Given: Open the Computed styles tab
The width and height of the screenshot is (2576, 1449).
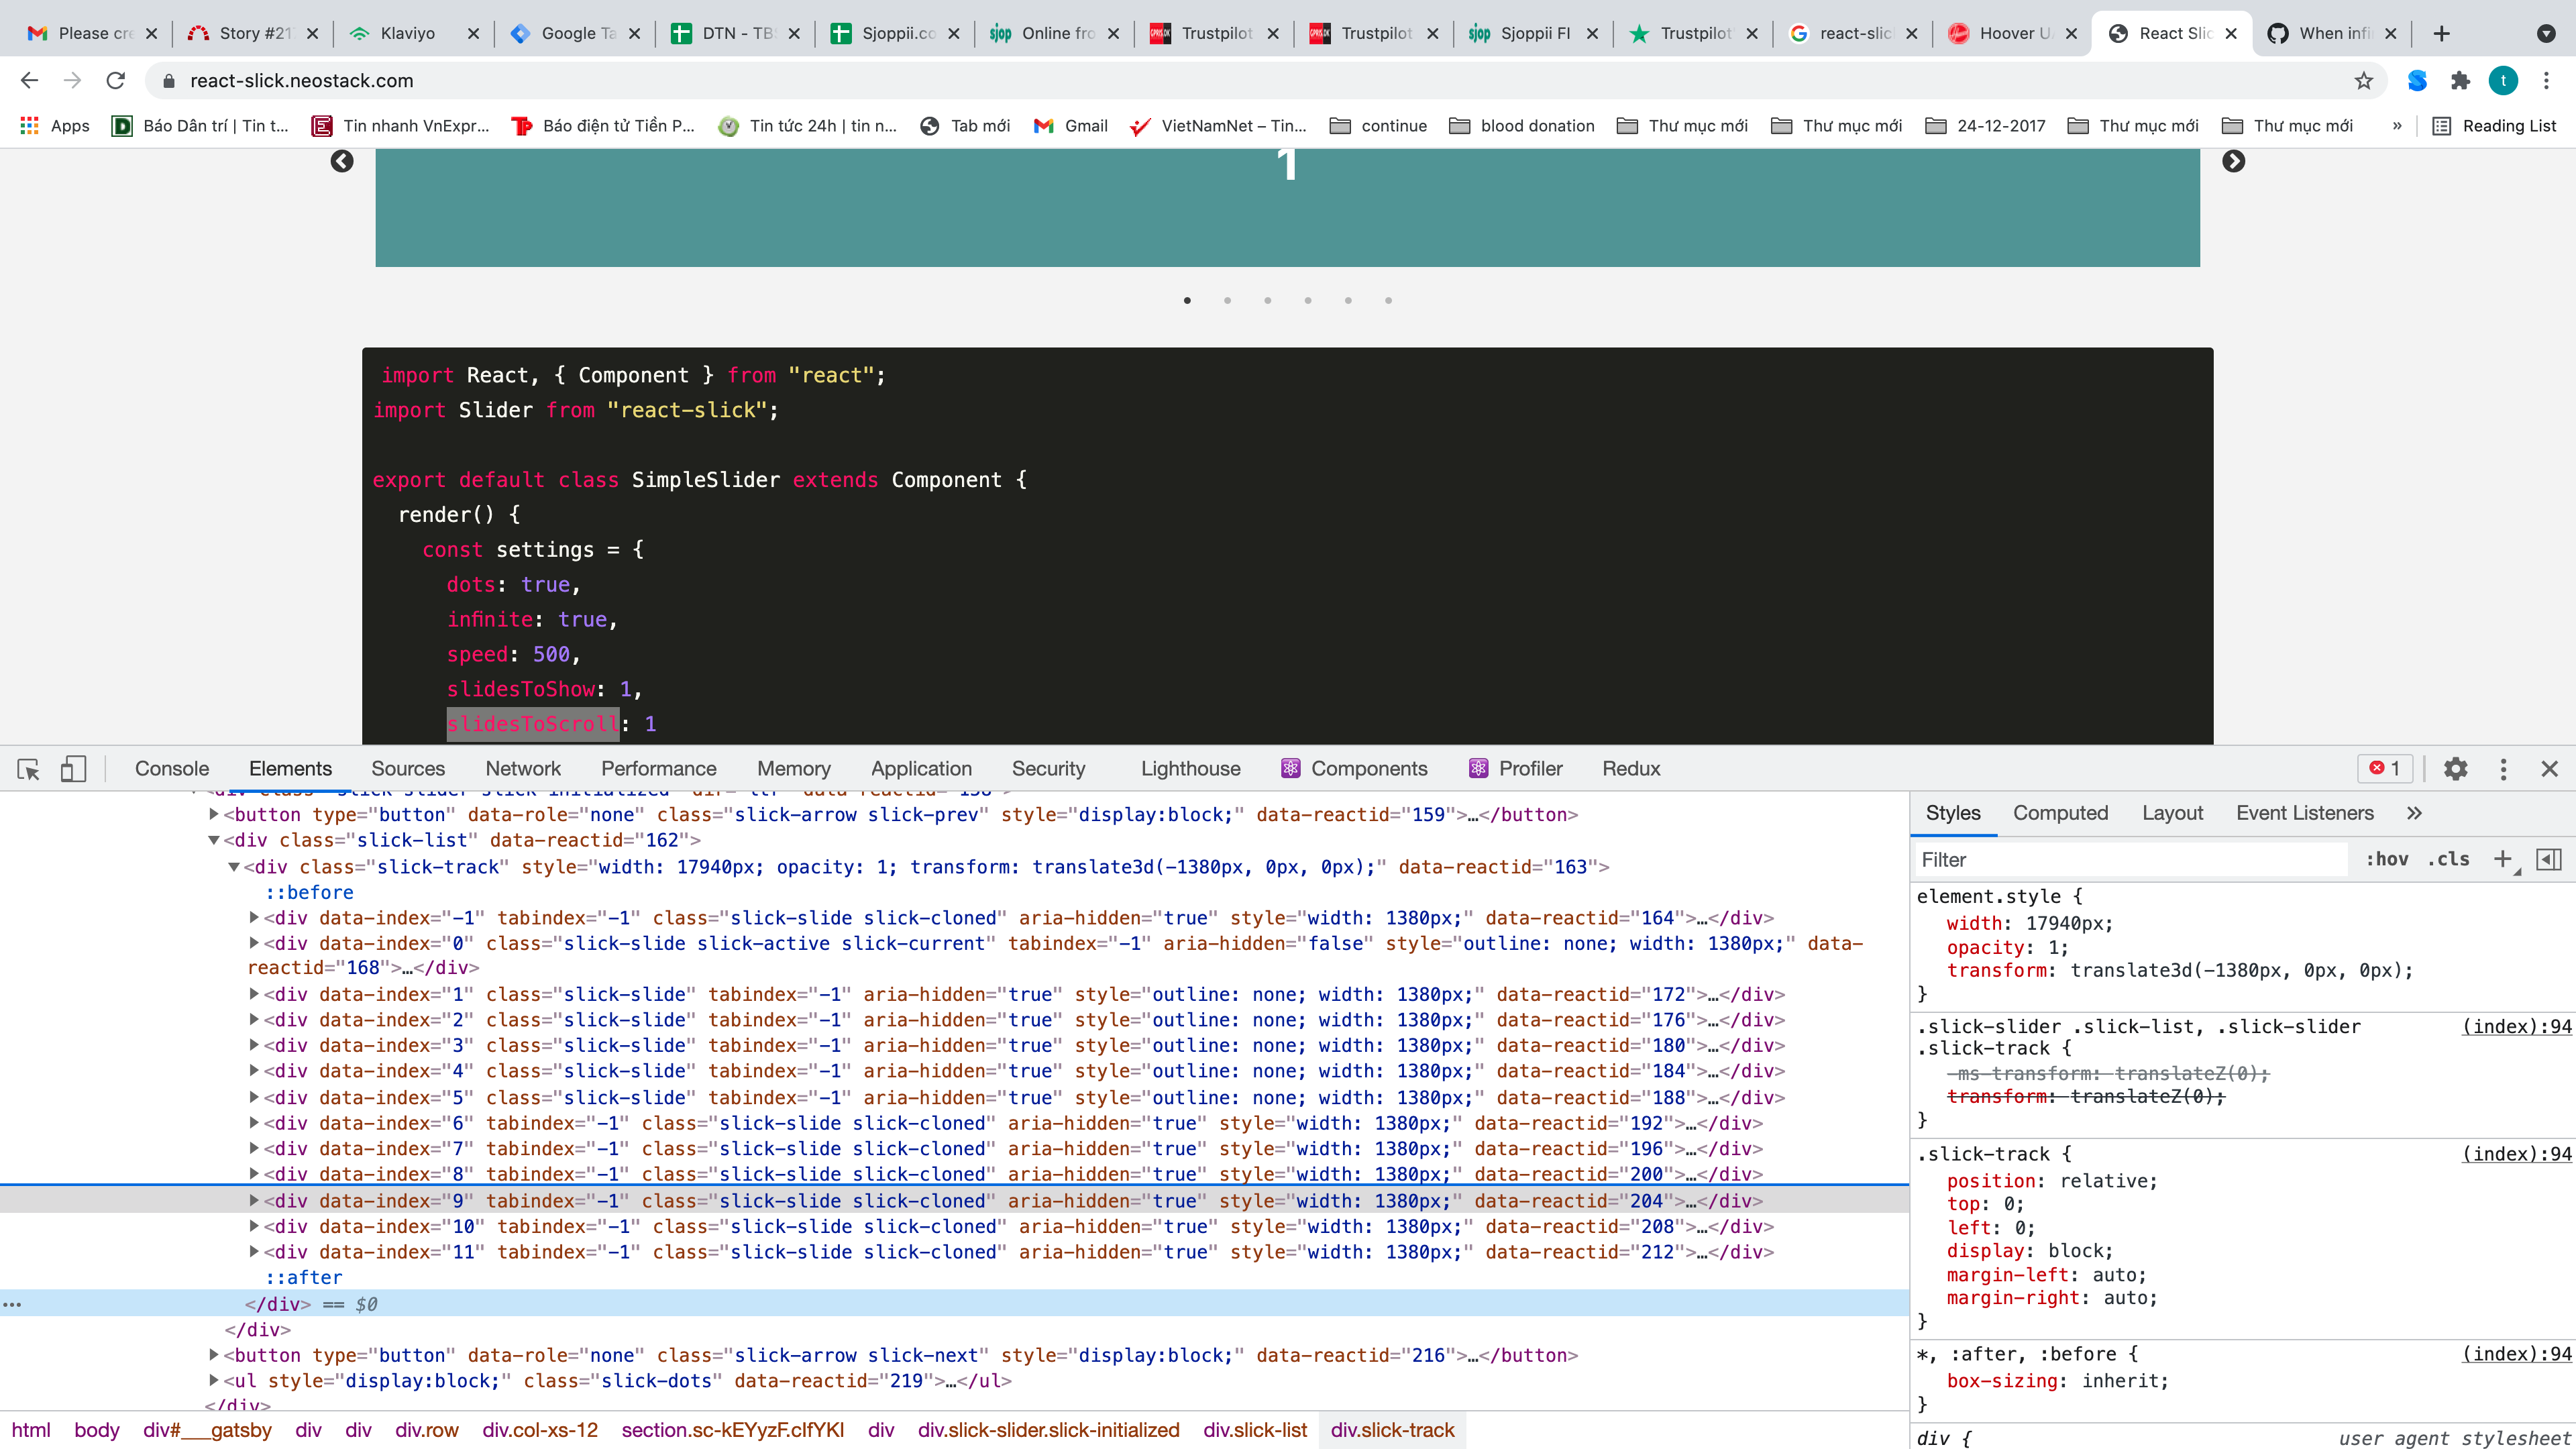Looking at the screenshot, I should click(x=2060, y=813).
